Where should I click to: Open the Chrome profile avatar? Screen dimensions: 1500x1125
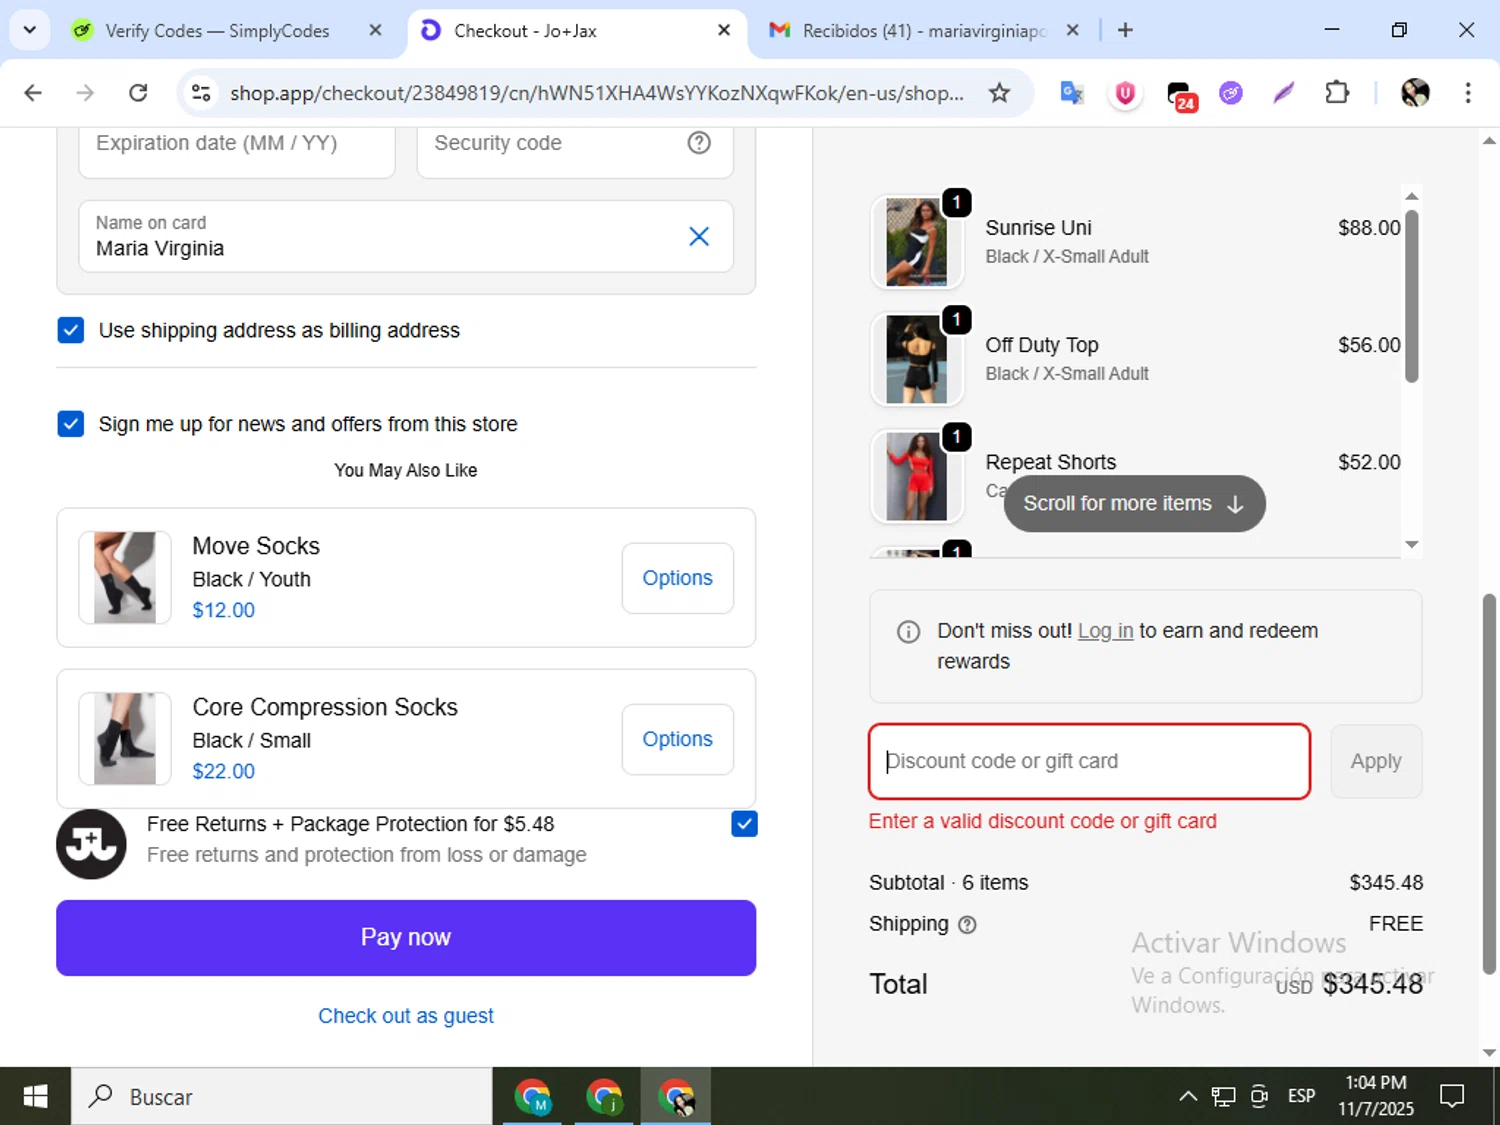[1415, 93]
